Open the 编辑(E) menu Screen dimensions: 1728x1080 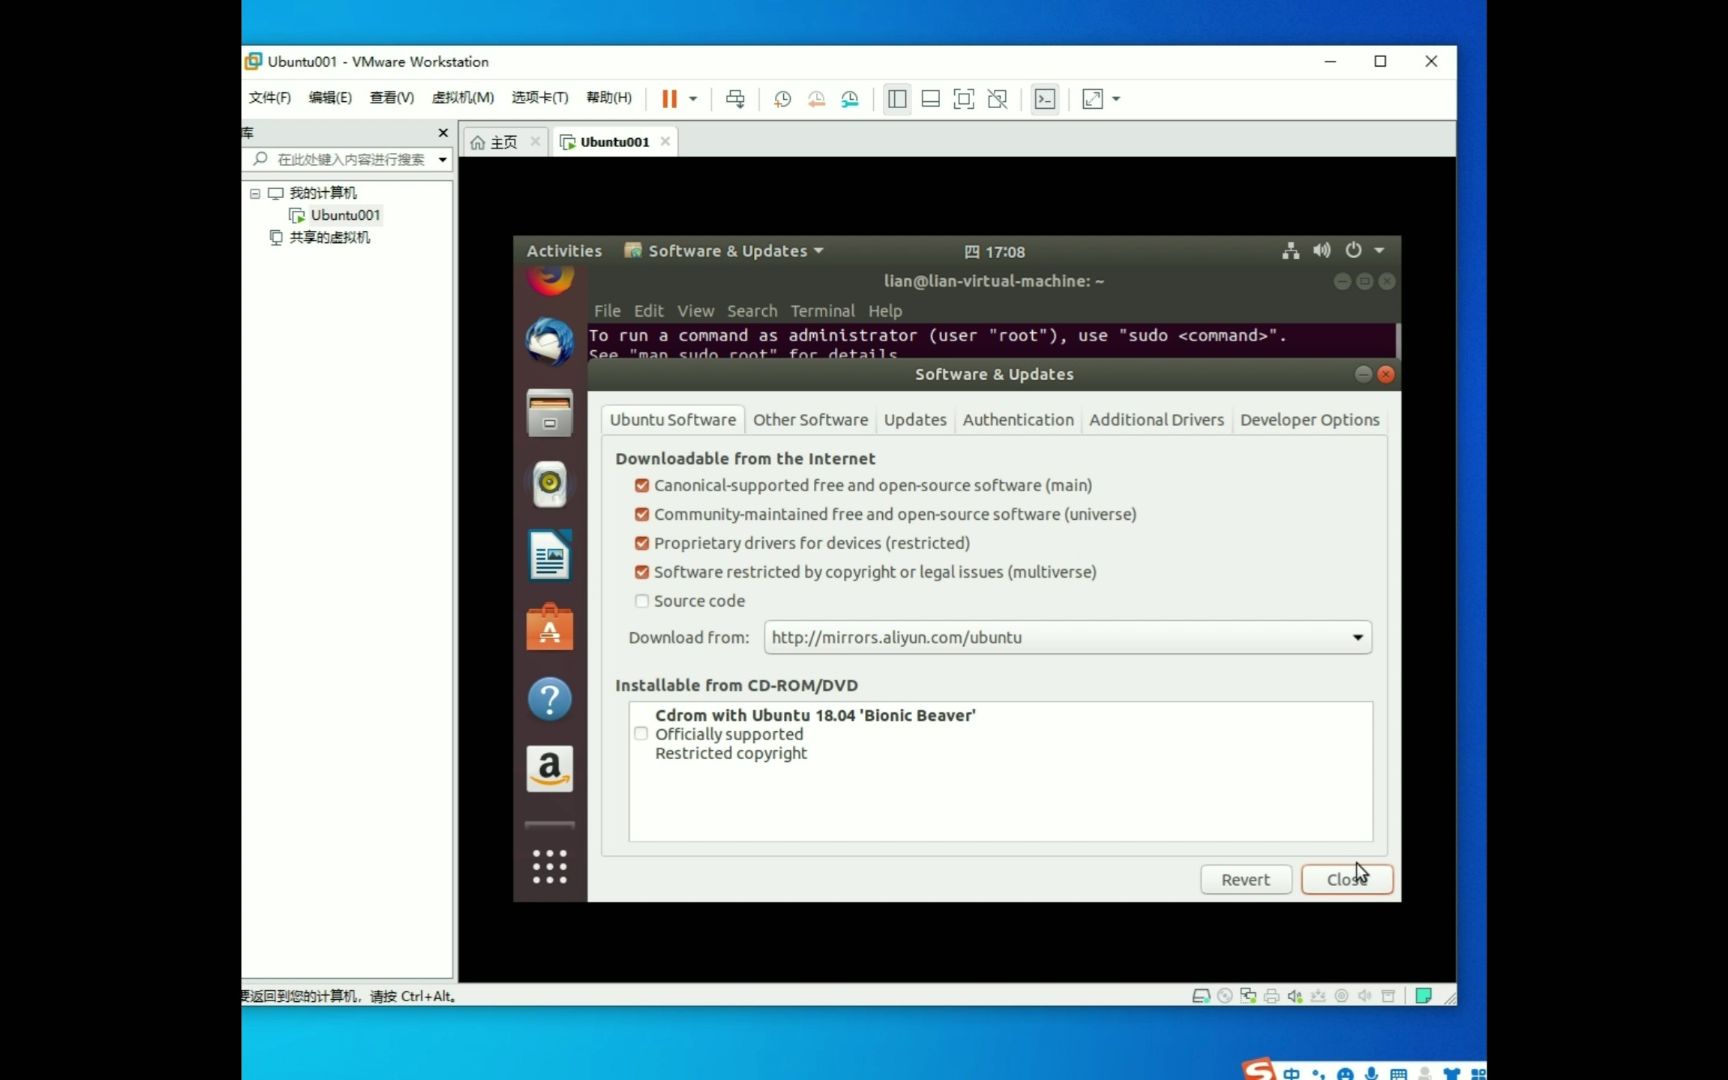click(330, 97)
